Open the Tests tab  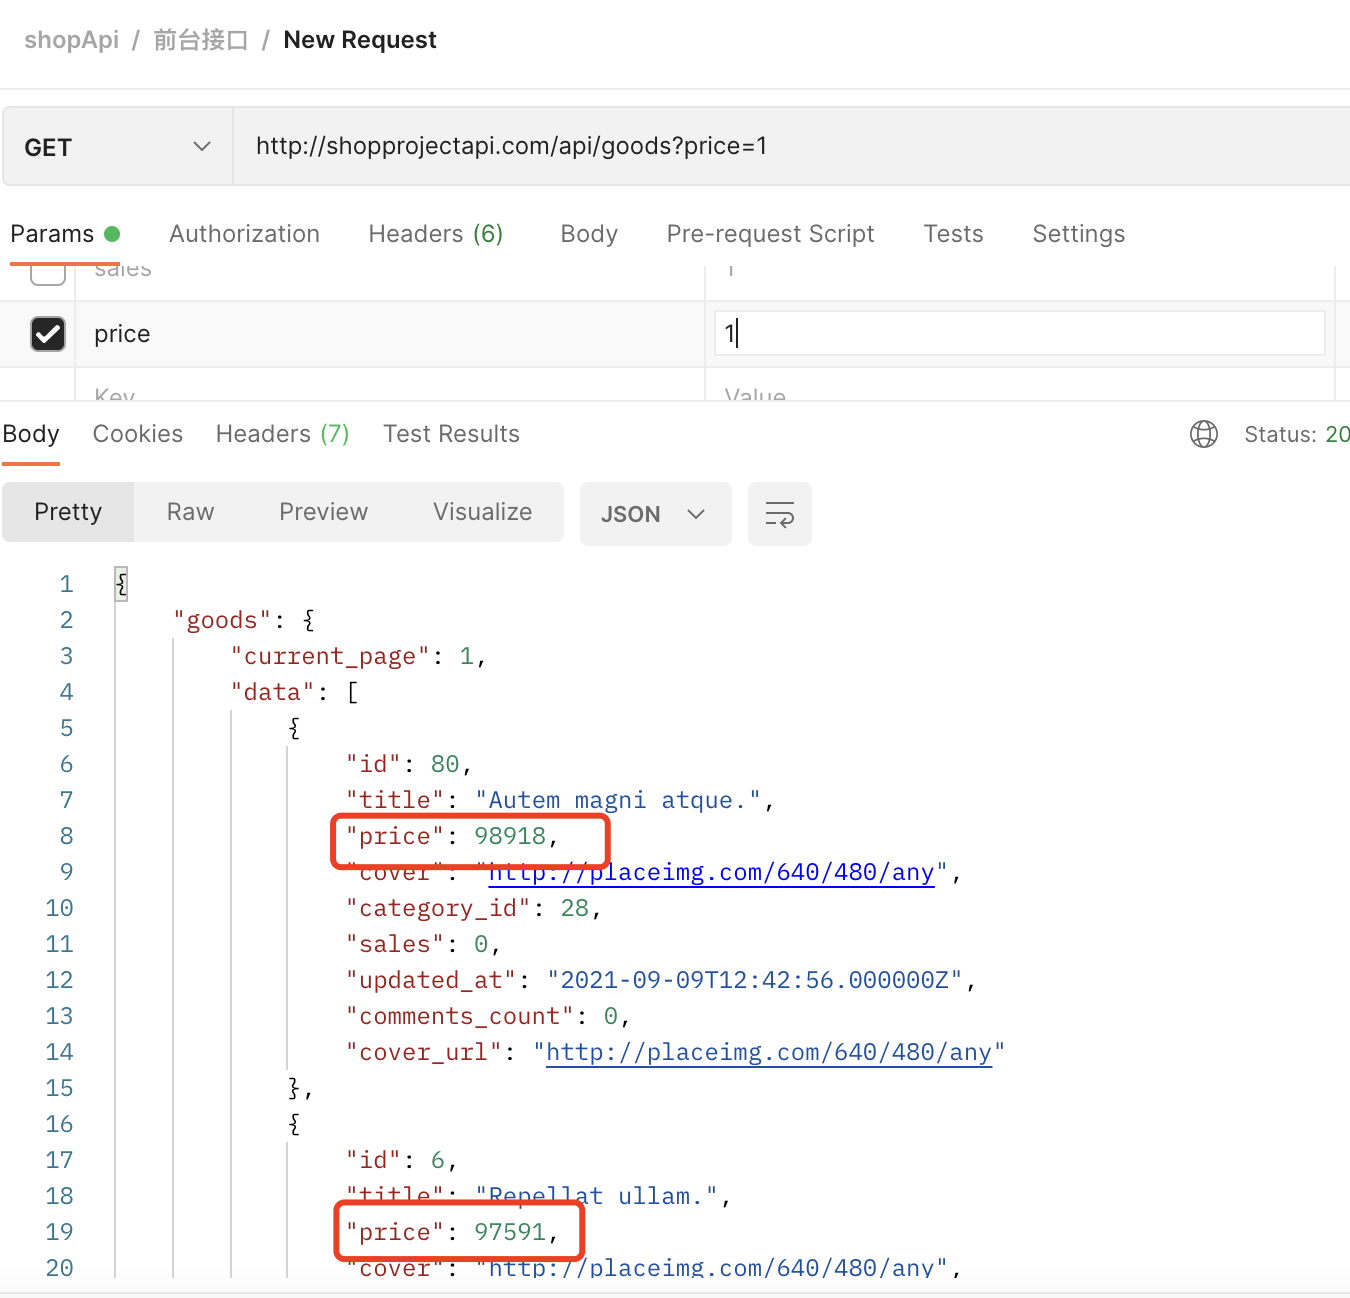tap(953, 234)
